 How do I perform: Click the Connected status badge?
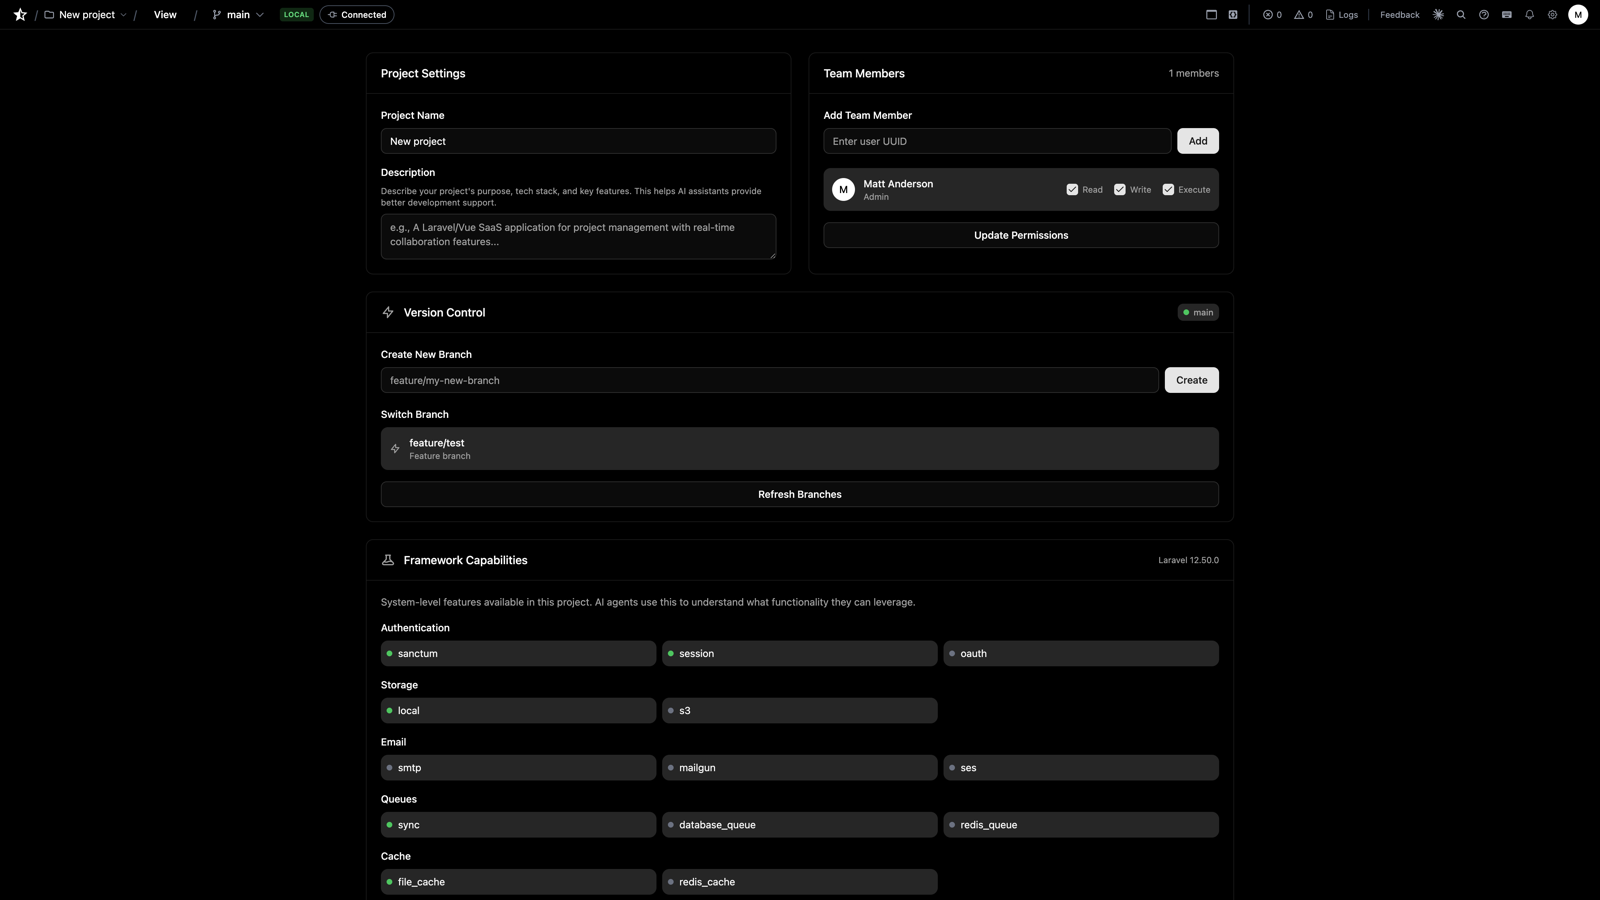pyautogui.click(x=356, y=14)
